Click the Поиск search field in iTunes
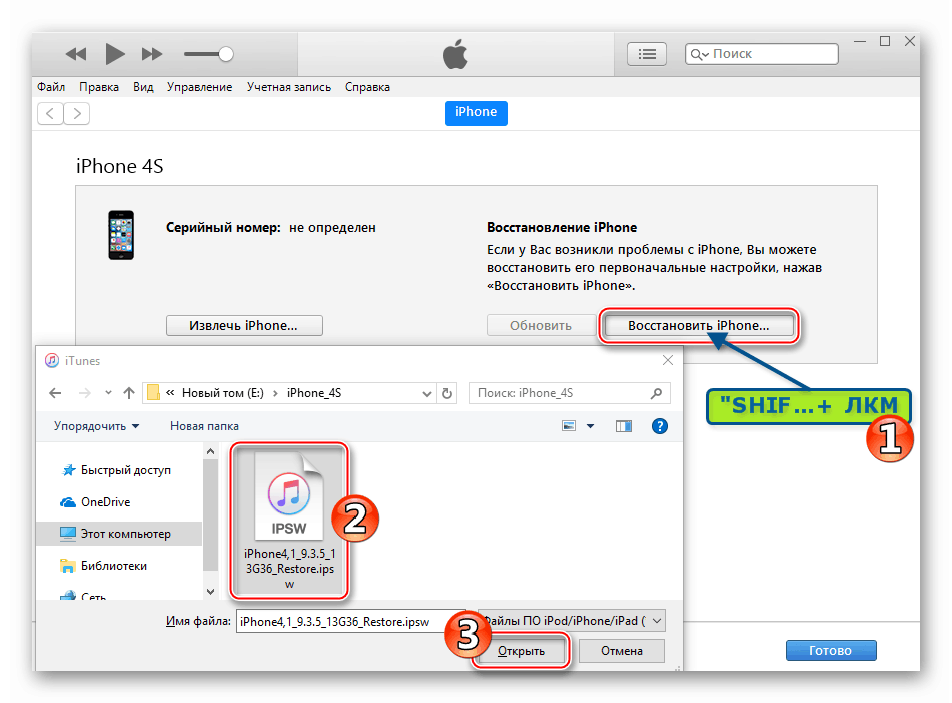 point(762,54)
